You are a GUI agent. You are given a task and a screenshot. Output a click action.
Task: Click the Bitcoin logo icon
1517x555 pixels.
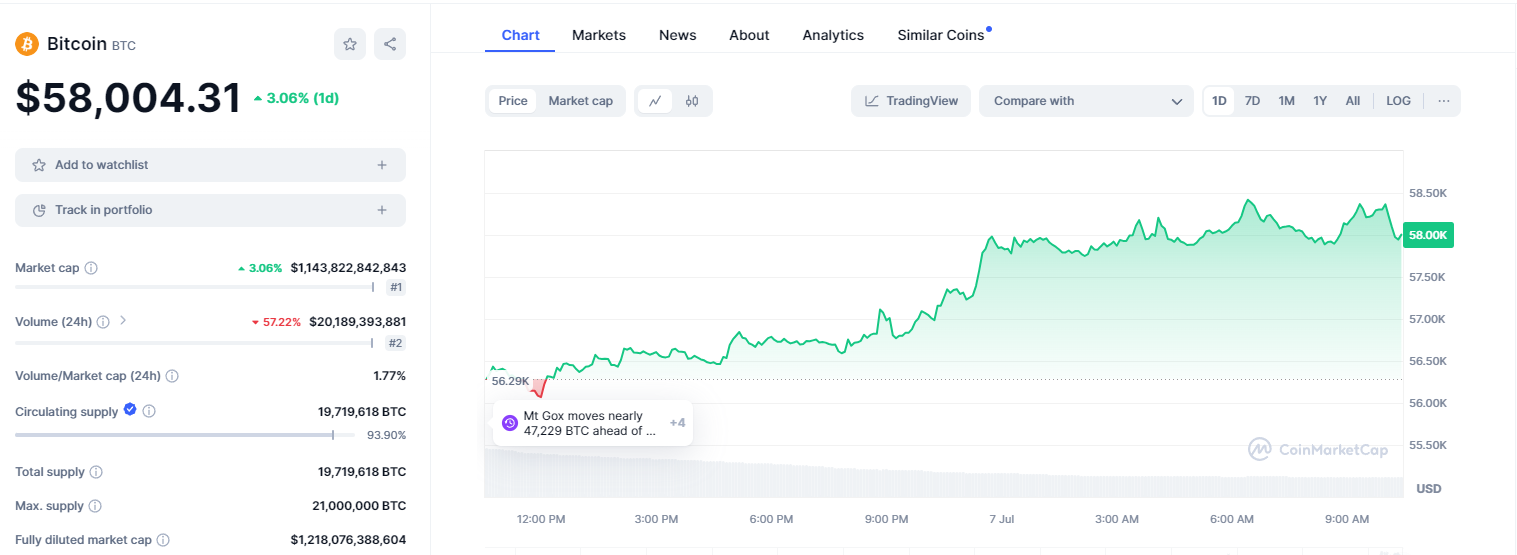pos(27,44)
